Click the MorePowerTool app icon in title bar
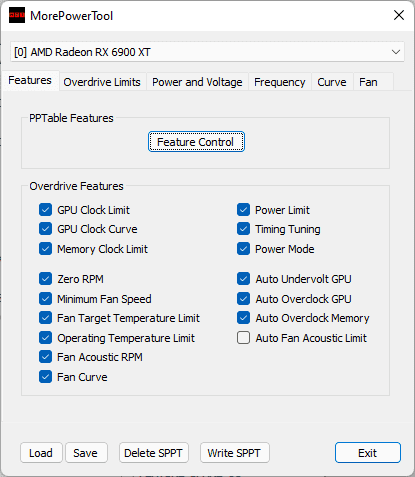This screenshot has width=415, height=477. [x=17, y=15]
